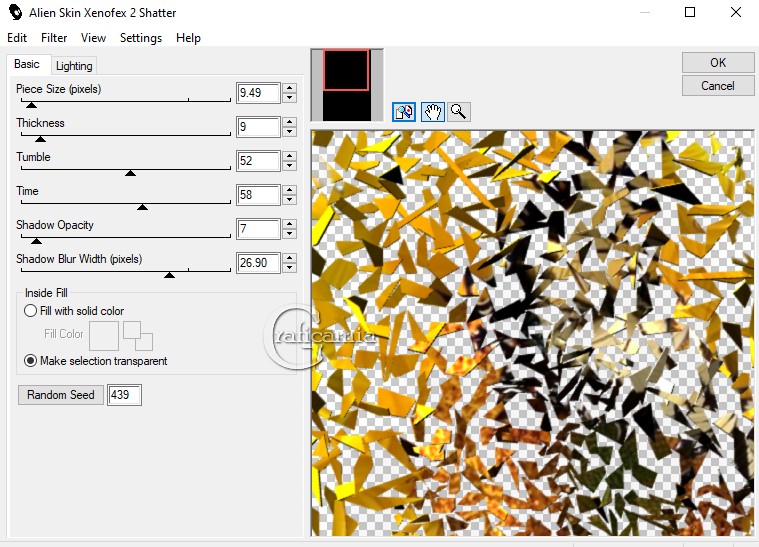This screenshot has width=759, height=547.
Task: Adjust the Thickness slider handle
Action: (x=41, y=139)
